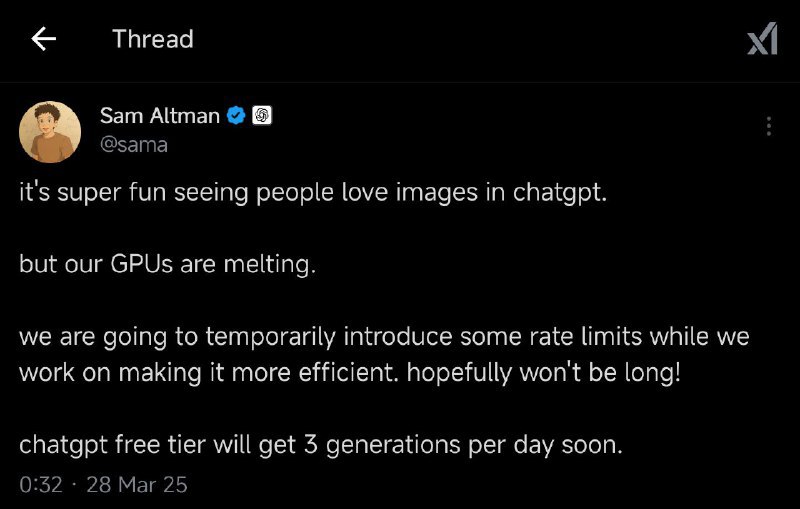The height and width of the screenshot is (509, 800).
Task: Click the Thread header title
Action: coord(152,39)
